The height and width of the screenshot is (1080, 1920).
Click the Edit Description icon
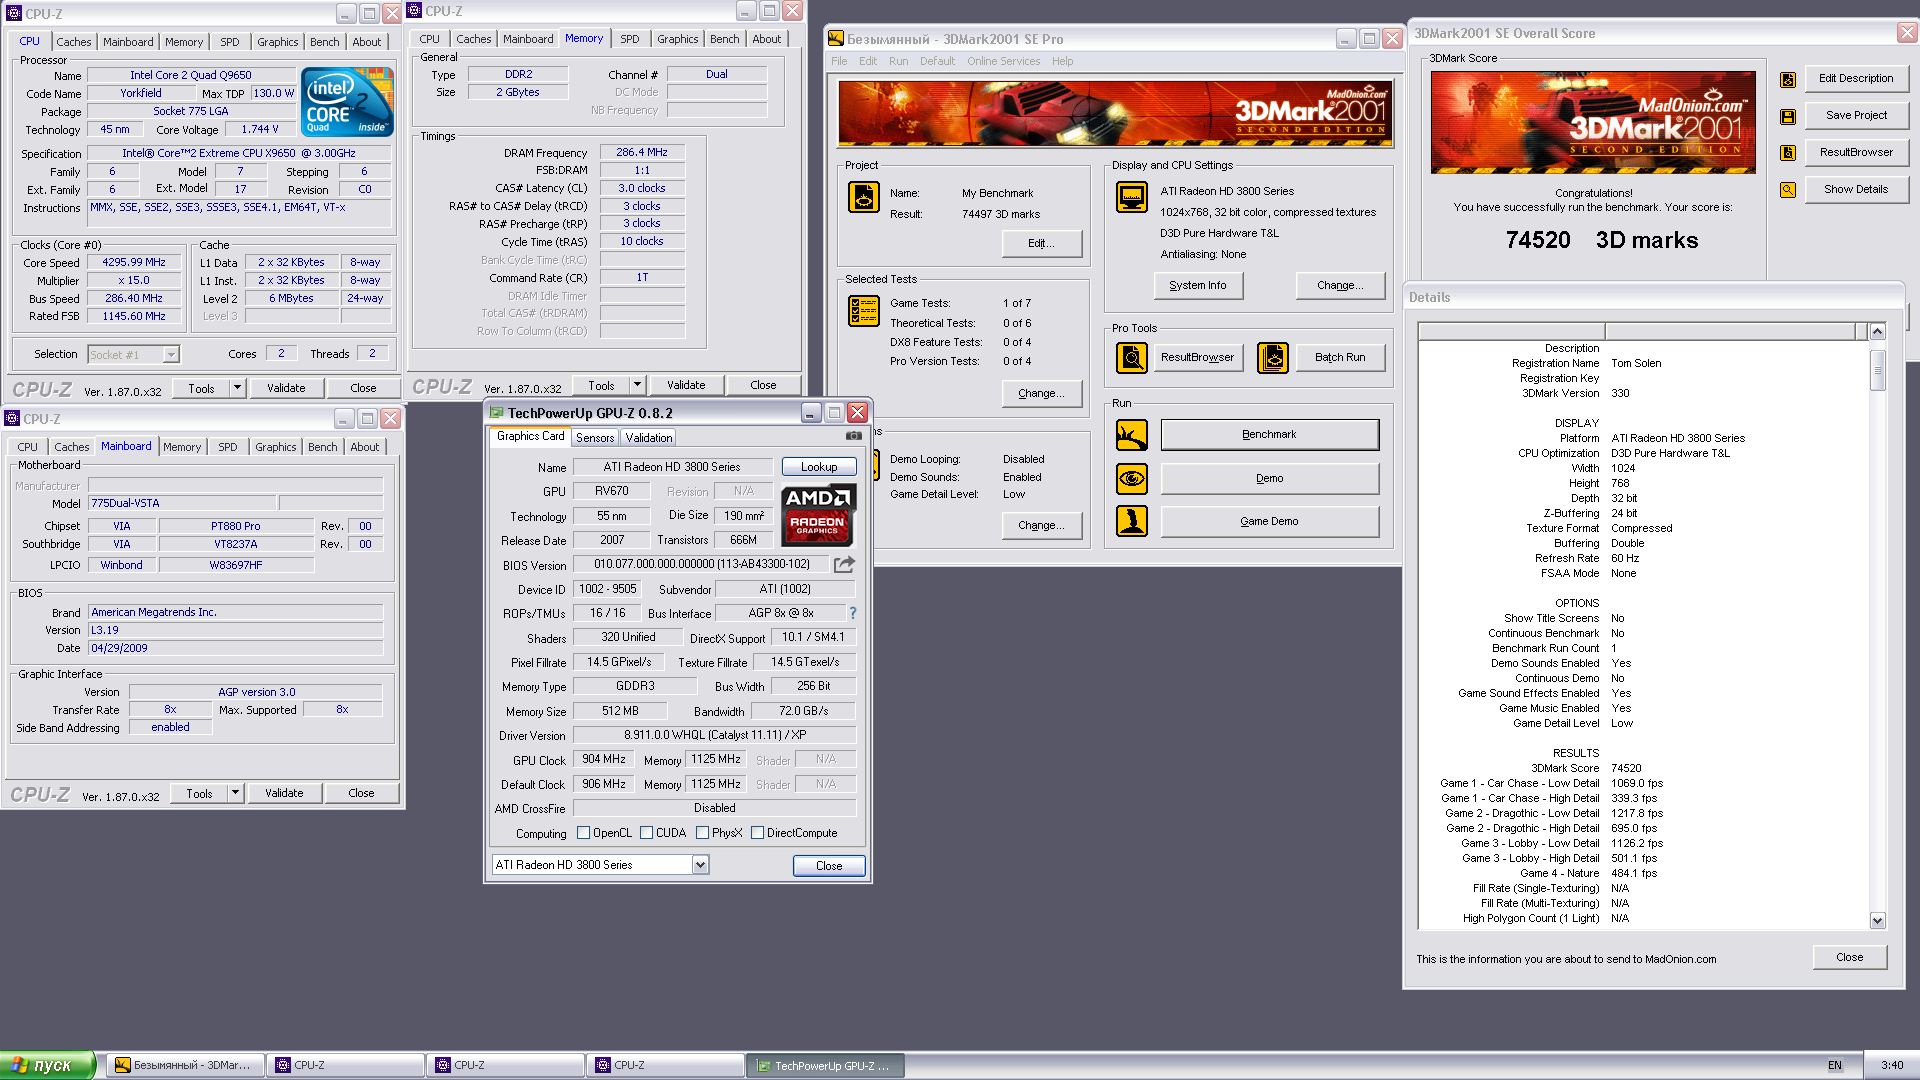pyautogui.click(x=1788, y=80)
